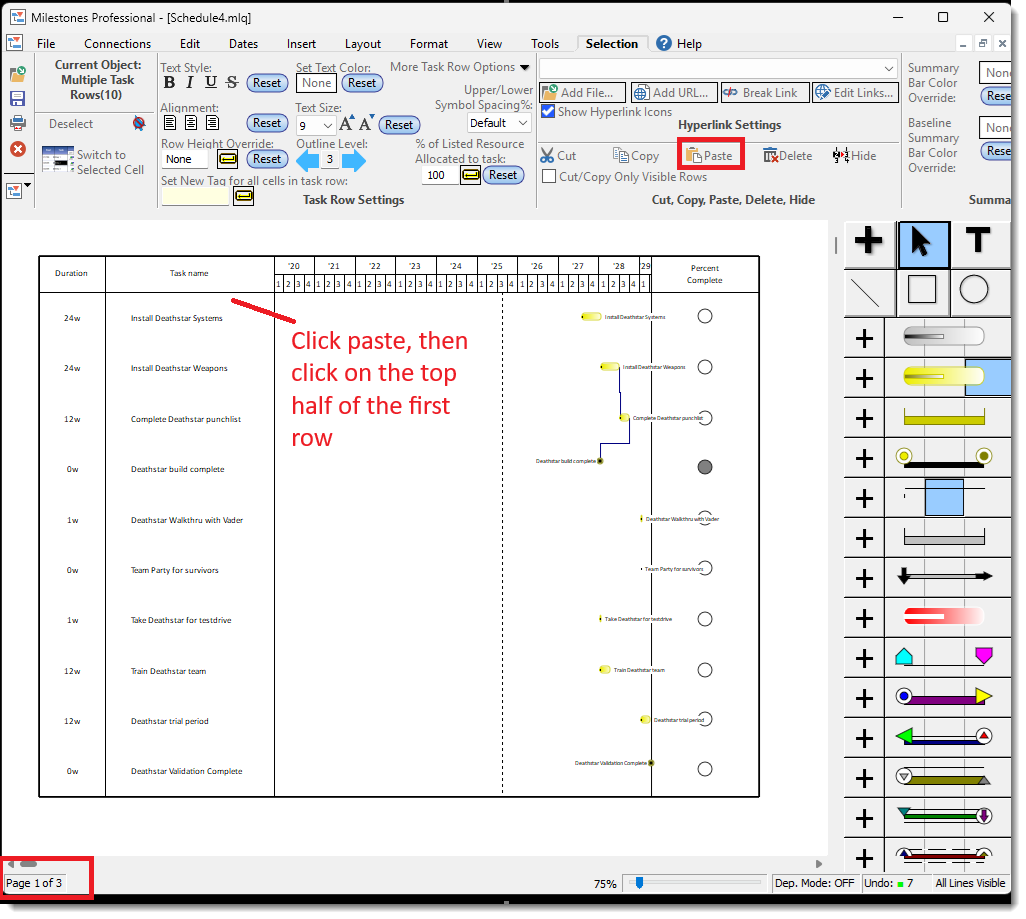Open the Symbol Spacing Default dropdown
Viewport: 1026px width, 919px height.
(524, 123)
